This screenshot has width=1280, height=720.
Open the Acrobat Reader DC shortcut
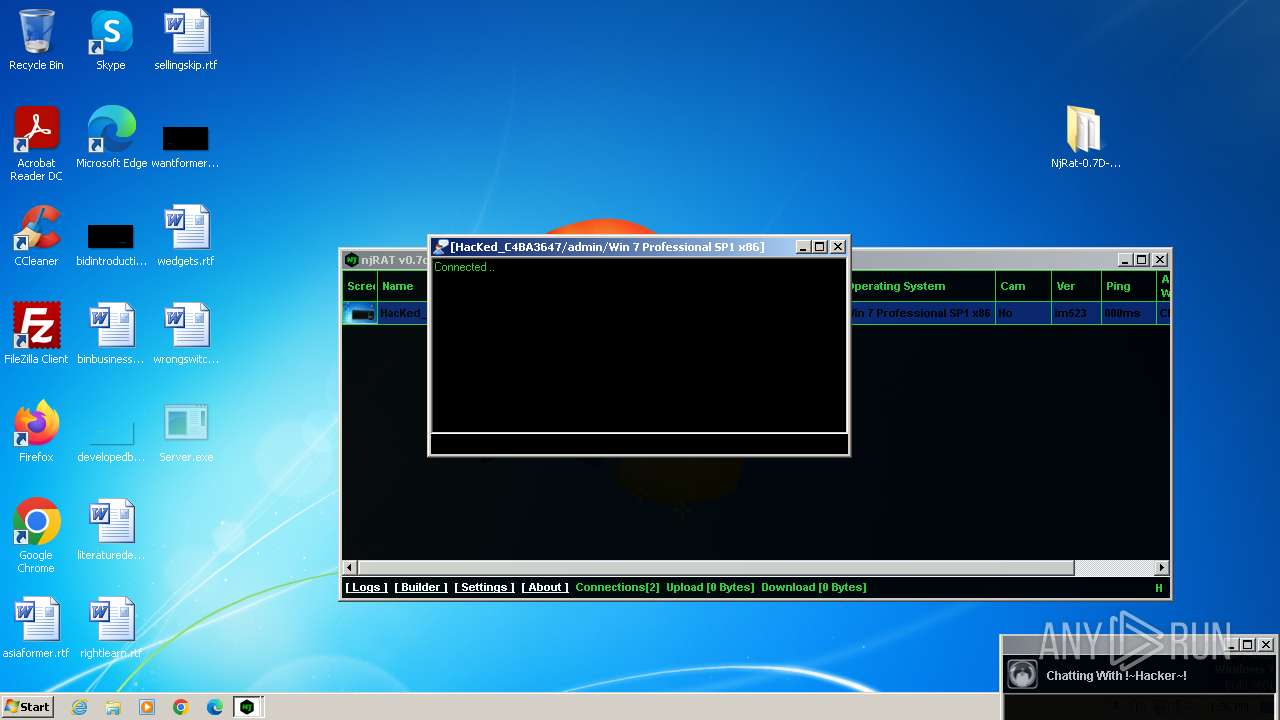tap(36, 144)
